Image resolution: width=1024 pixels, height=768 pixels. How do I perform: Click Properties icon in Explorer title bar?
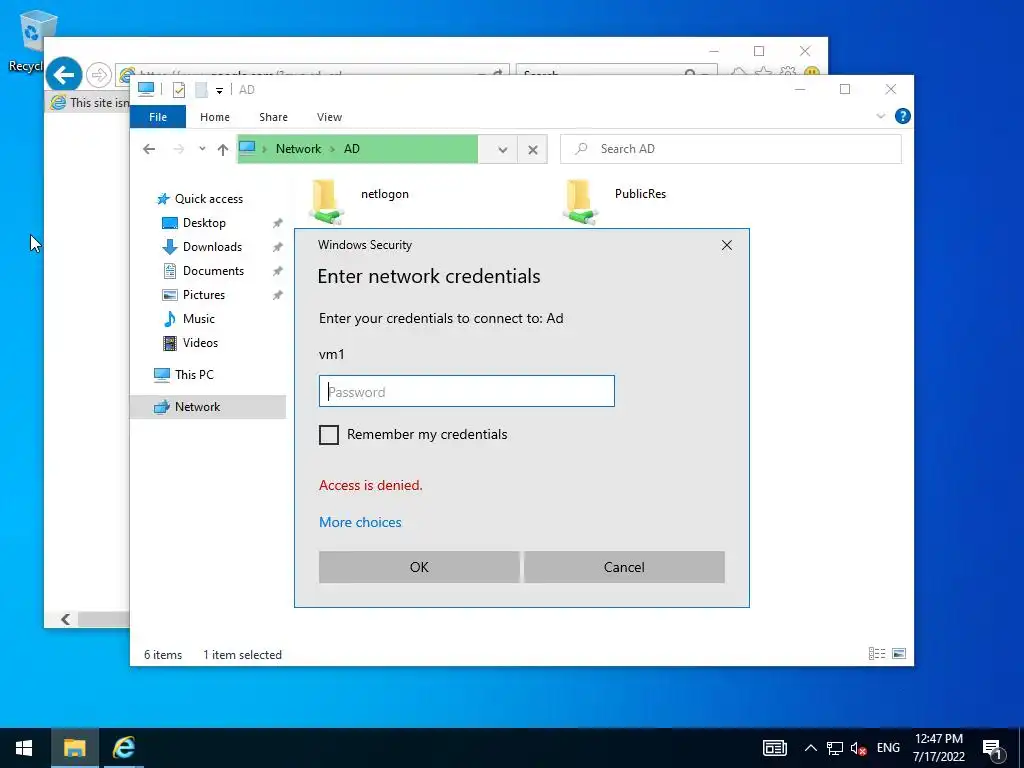coord(179,90)
